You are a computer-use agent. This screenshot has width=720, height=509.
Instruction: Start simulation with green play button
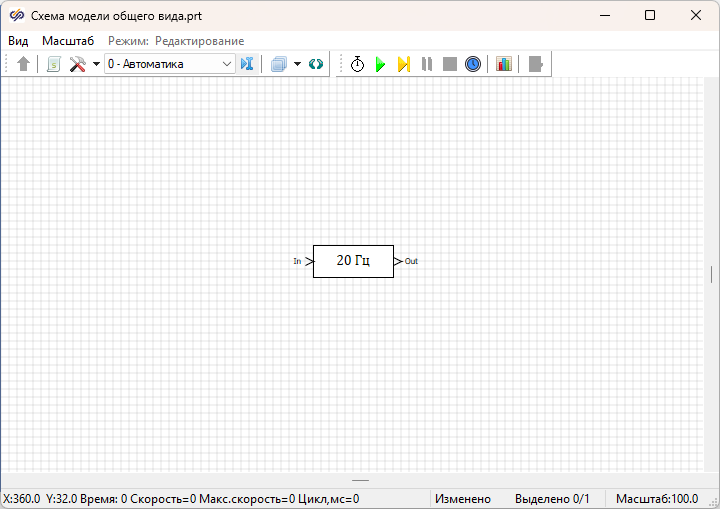pyautogui.click(x=380, y=64)
